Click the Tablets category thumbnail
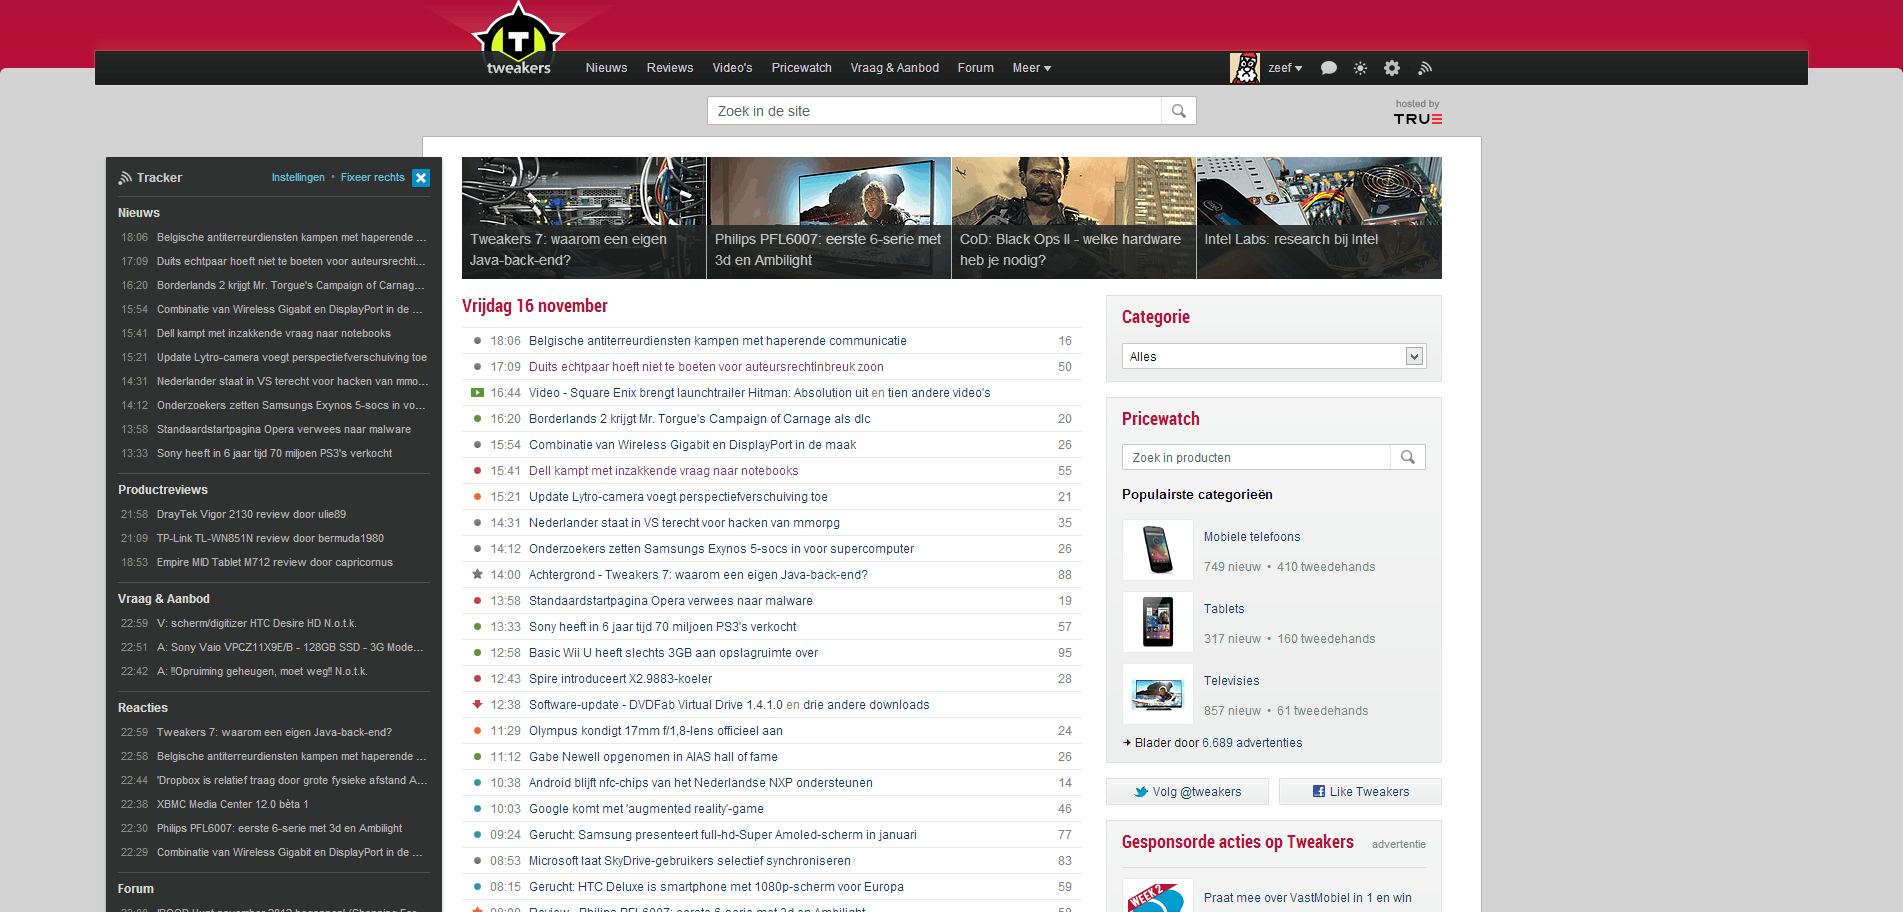1903x912 pixels. 1158,622
